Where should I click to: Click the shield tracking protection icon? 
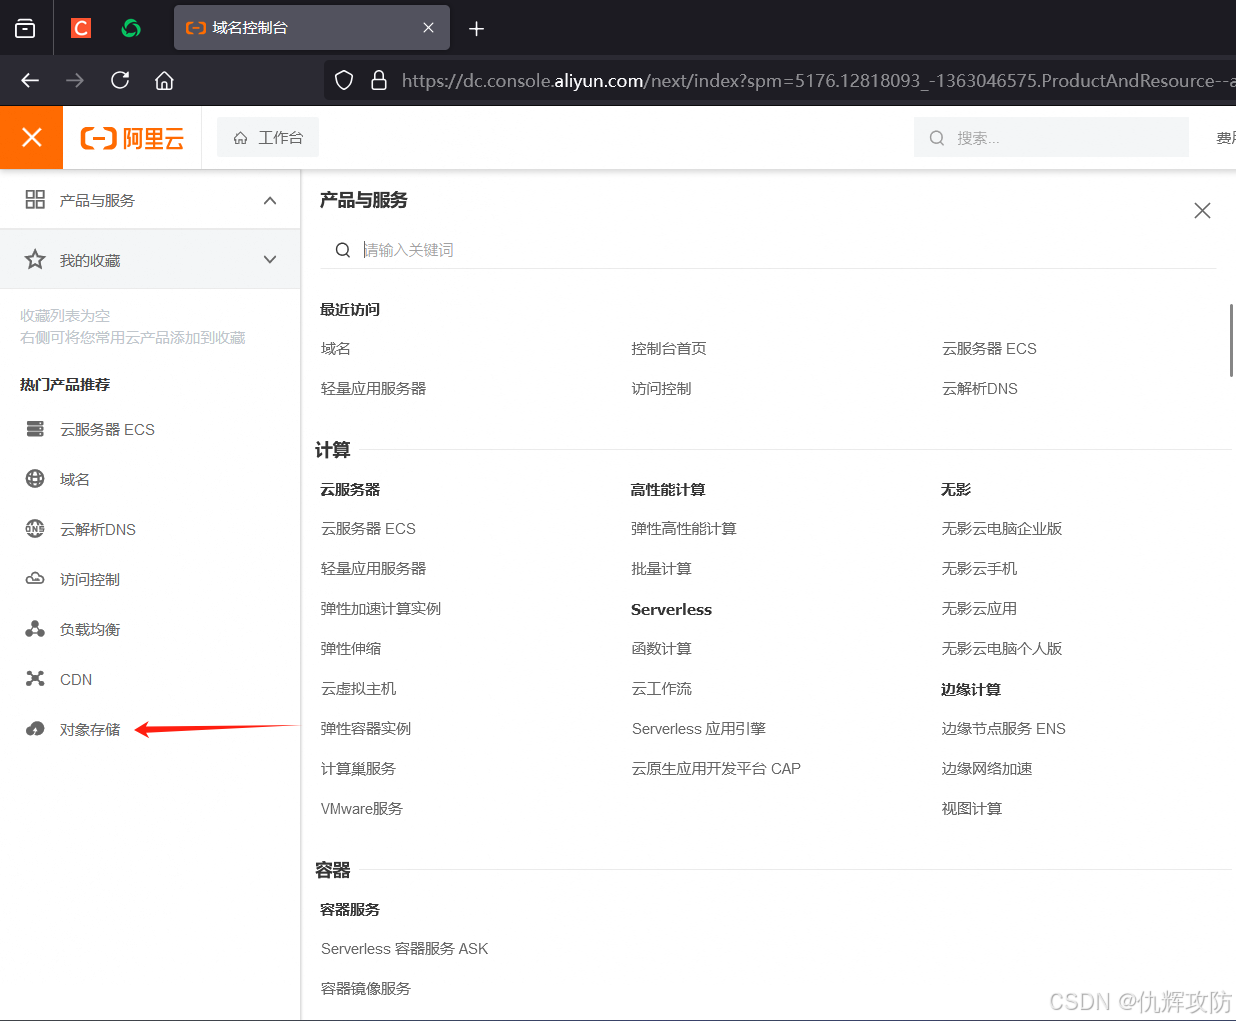click(344, 80)
